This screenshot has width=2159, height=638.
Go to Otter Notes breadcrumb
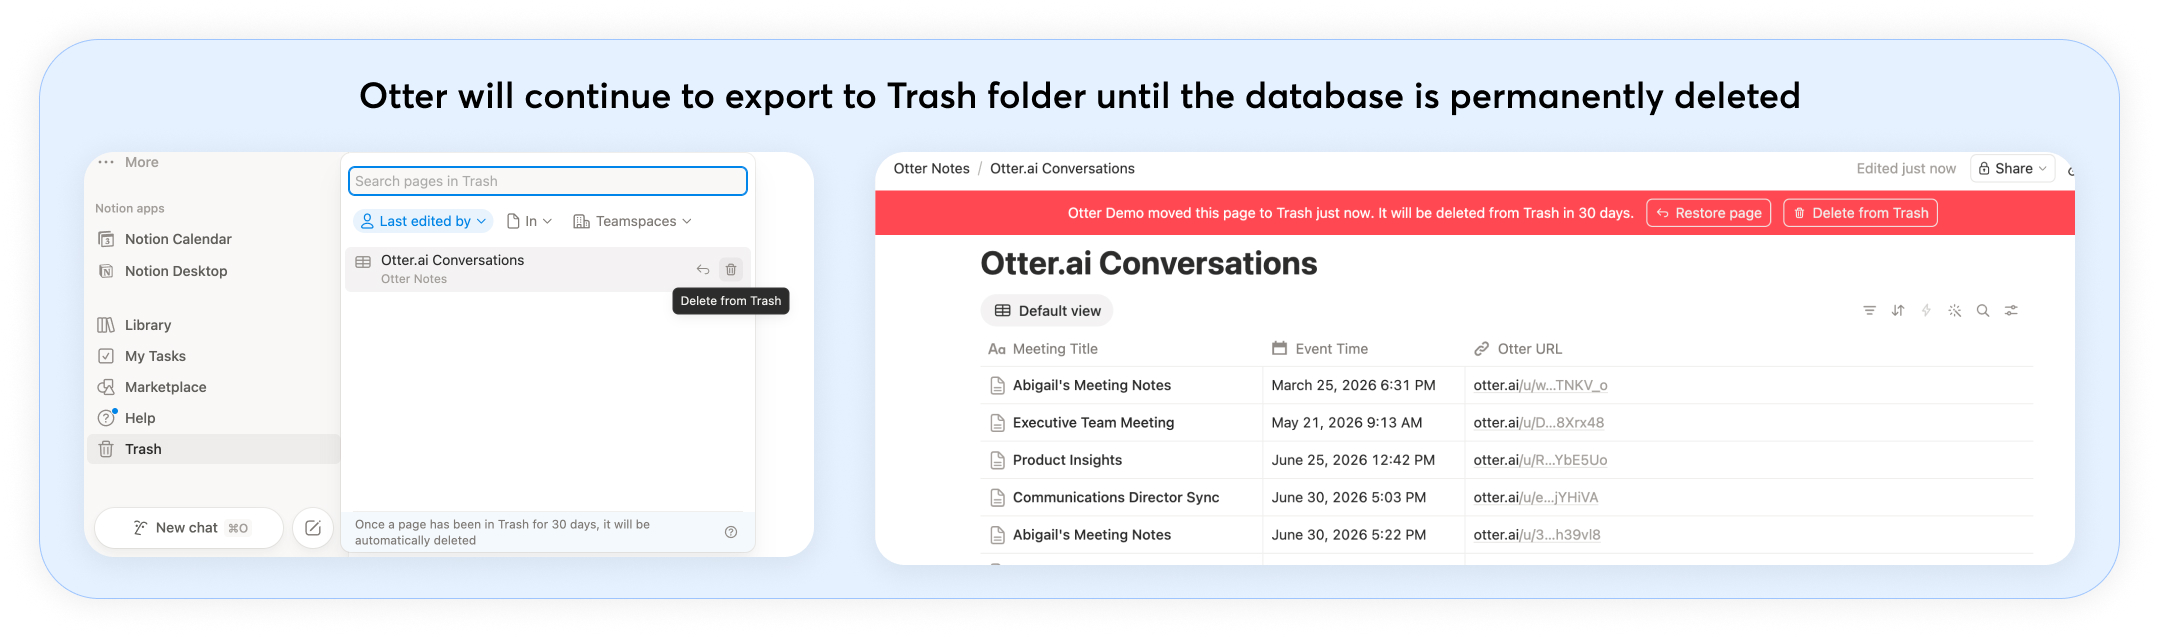pyautogui.click(x=932, y=168)
